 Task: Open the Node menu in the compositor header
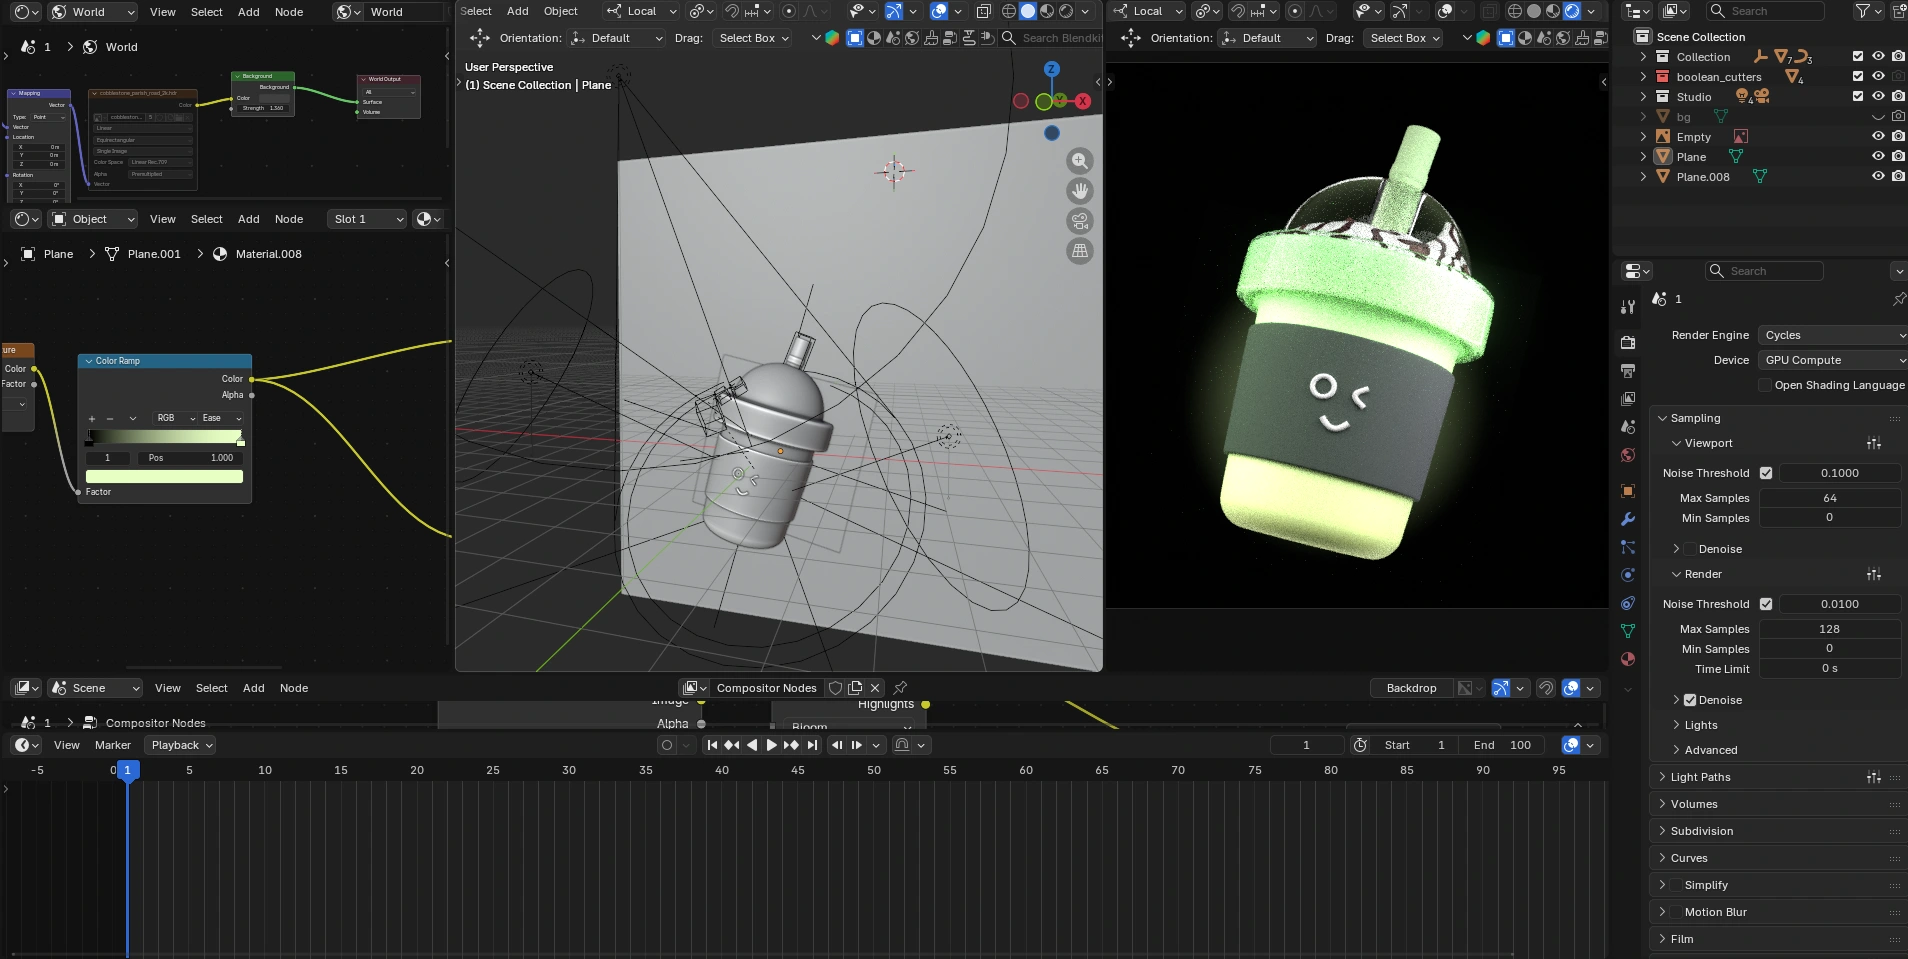[x=294, y=688]
